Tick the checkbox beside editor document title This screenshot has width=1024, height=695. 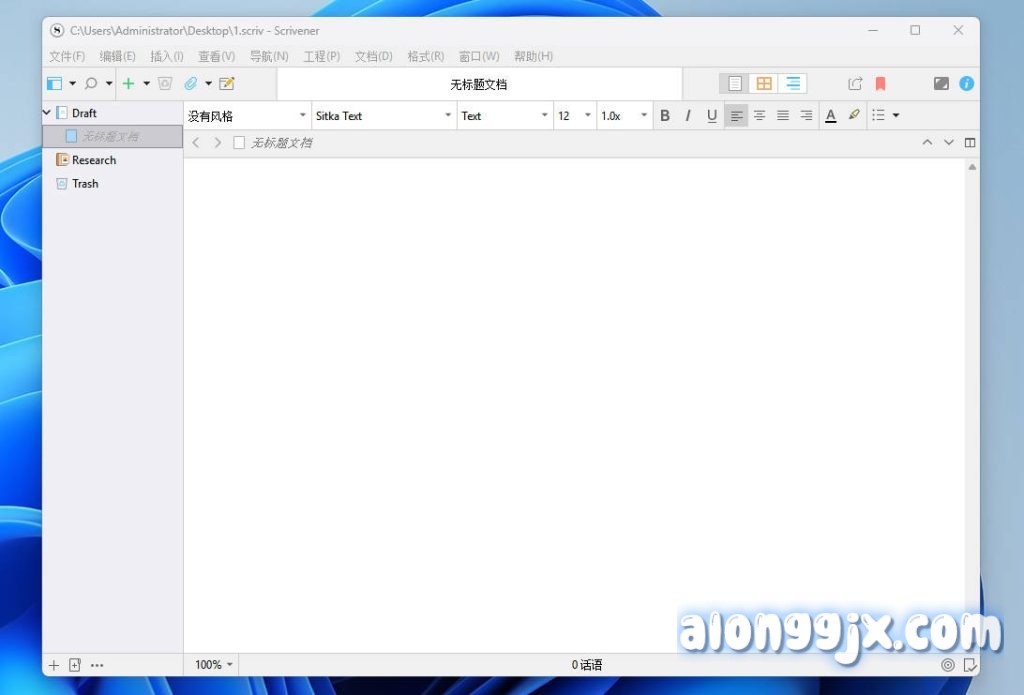point(239,143)
